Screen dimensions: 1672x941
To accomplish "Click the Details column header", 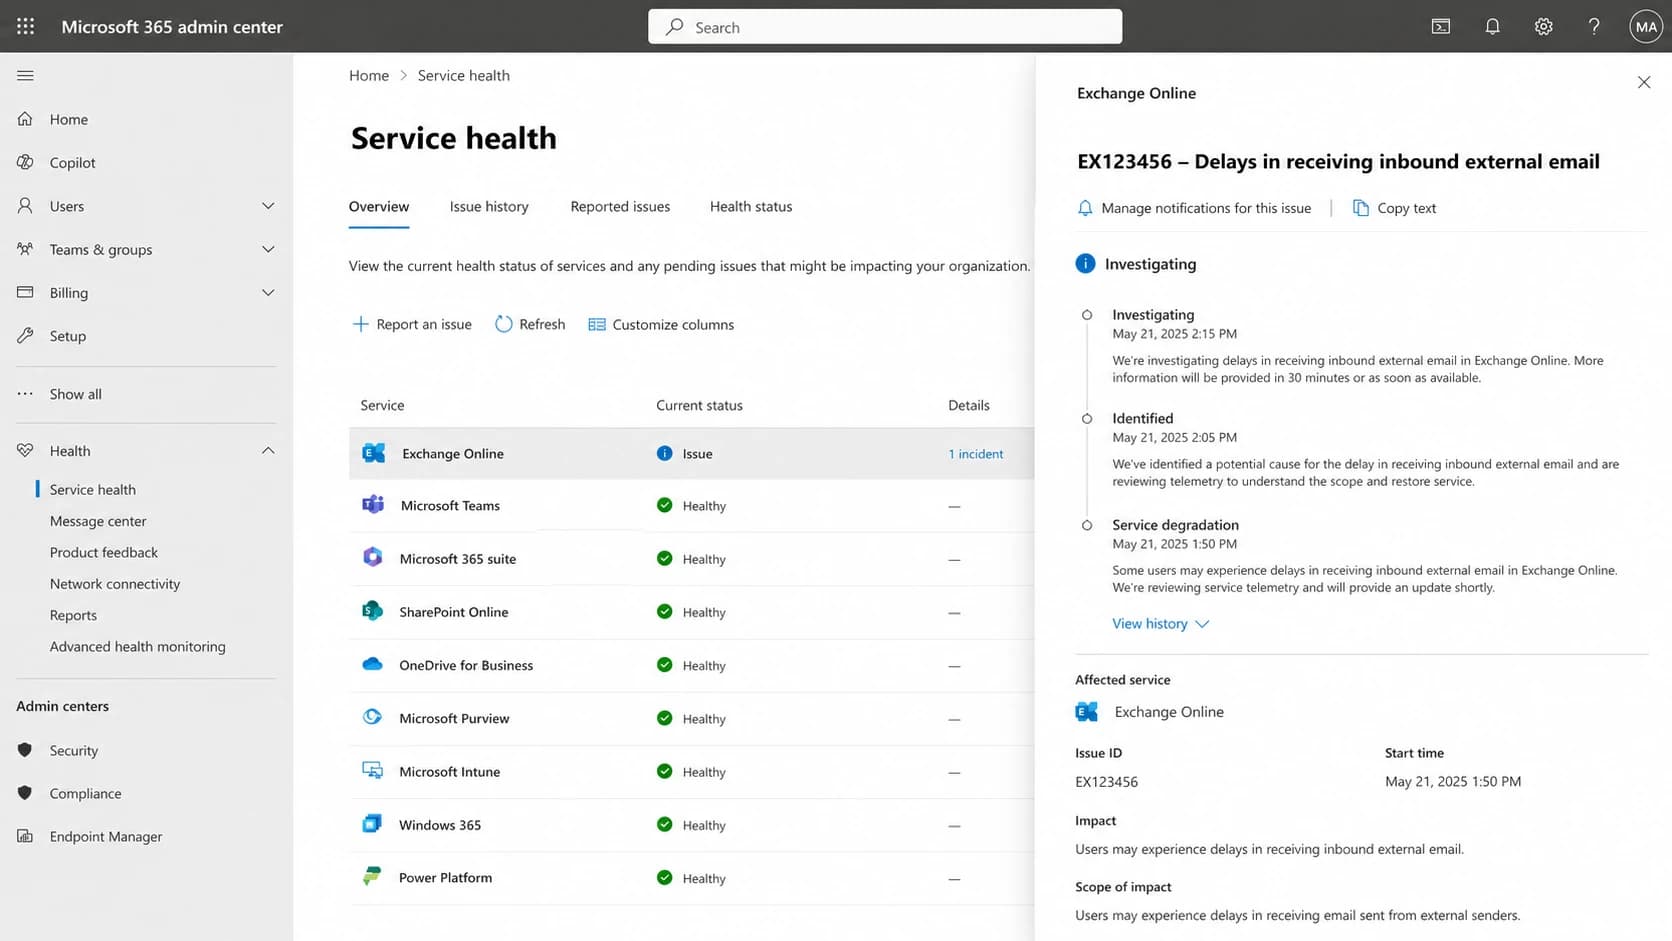I will tap(969, 405).
